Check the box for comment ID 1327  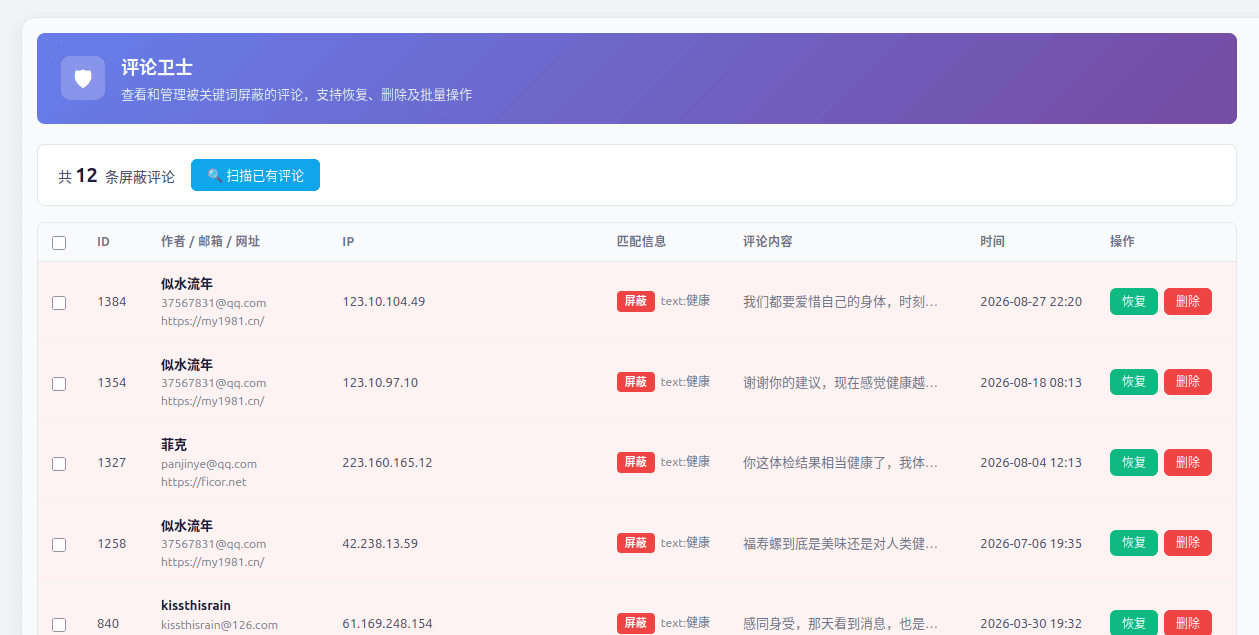pos(59,464)
